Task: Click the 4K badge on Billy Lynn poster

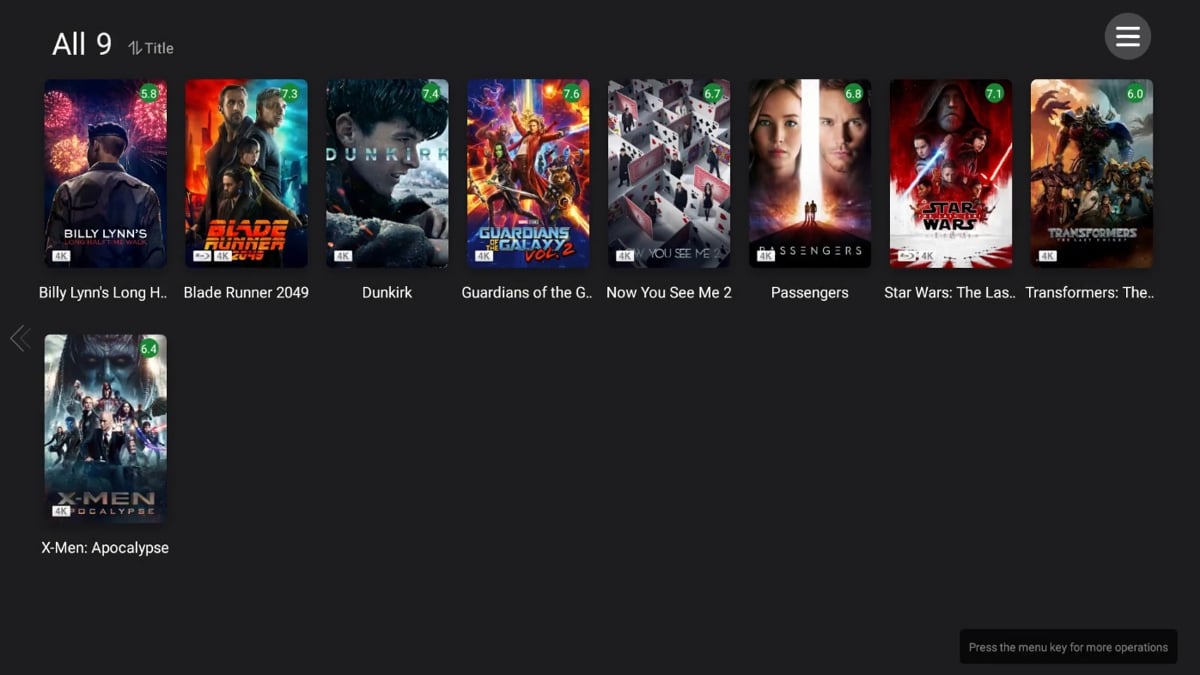Action: tap(61, 256)
